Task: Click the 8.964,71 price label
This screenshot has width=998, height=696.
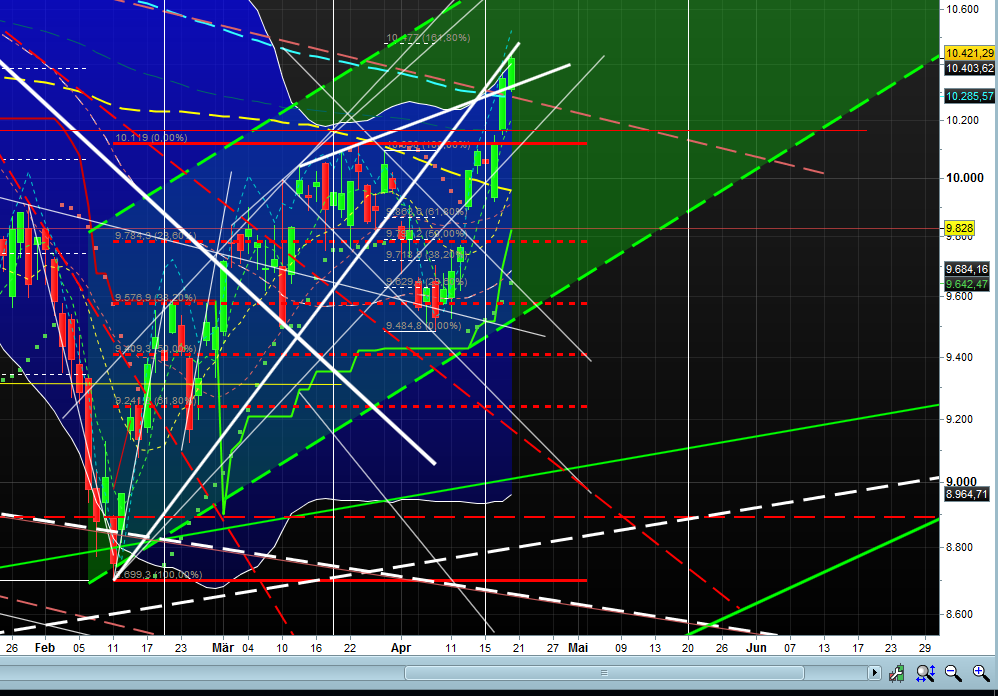Action: 967,494
